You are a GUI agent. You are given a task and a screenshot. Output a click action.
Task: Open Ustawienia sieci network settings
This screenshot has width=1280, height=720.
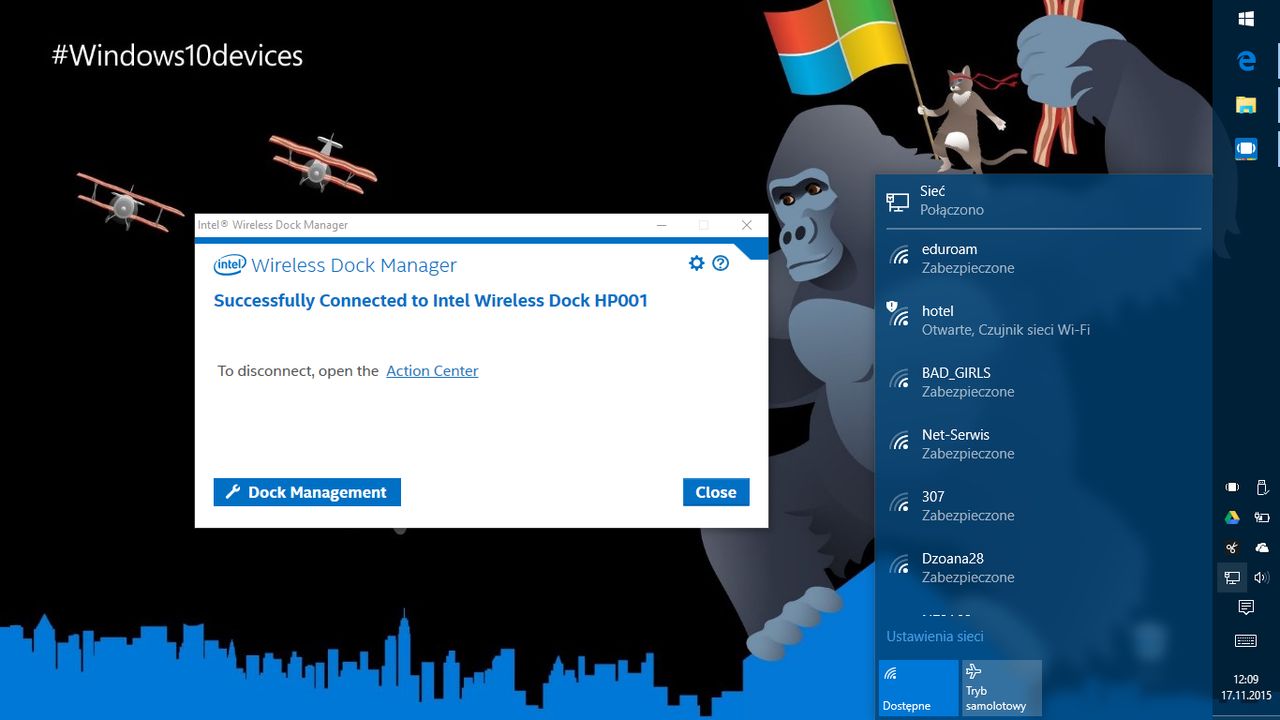[935, 636]
